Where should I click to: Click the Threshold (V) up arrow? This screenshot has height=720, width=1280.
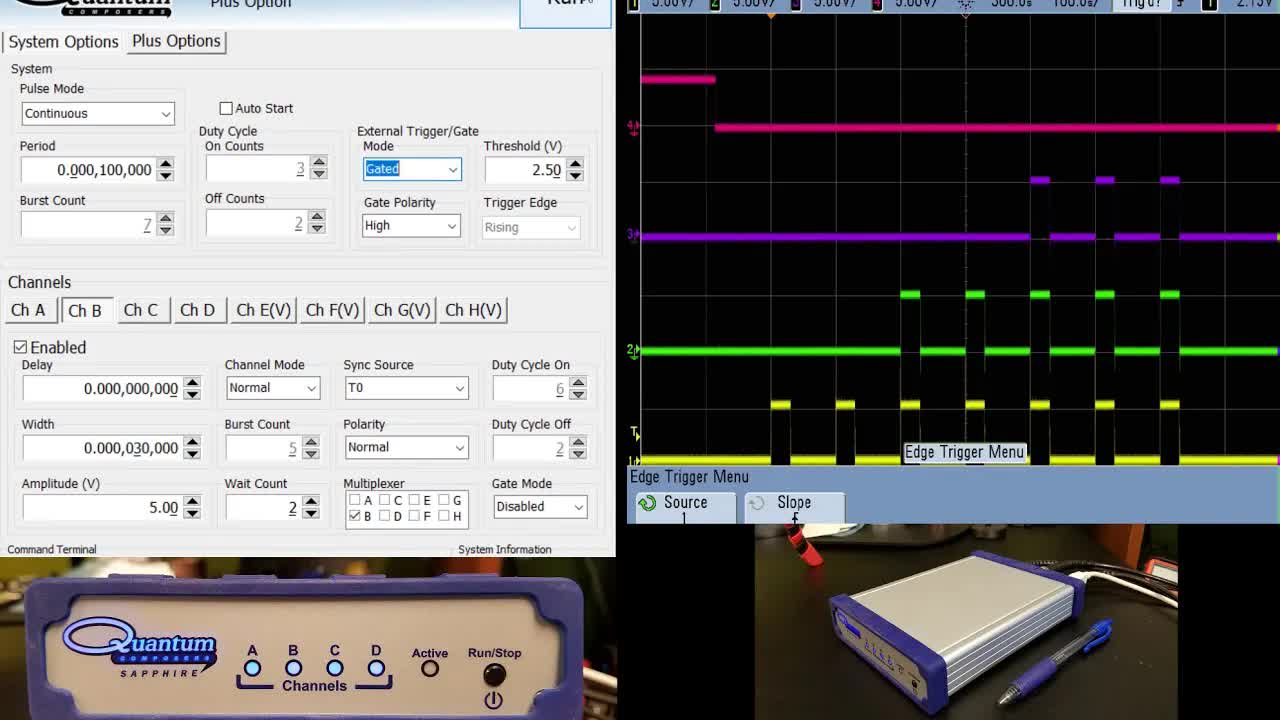click(574, 164)
